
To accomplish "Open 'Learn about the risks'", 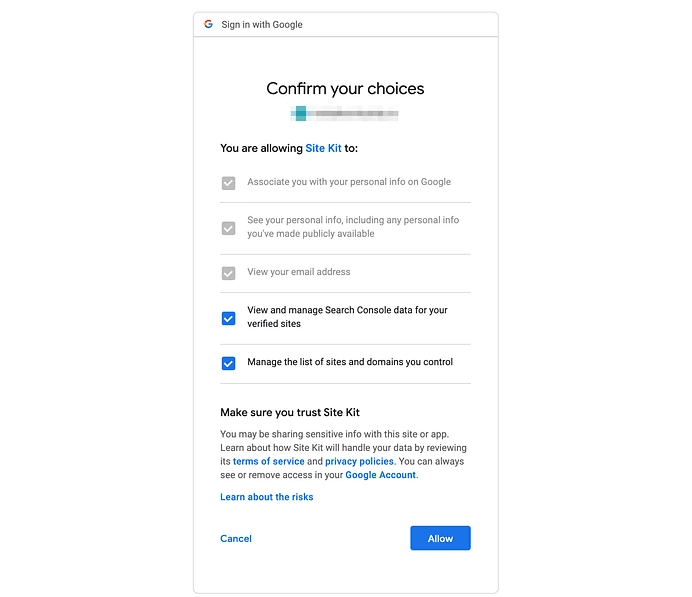I will pyautogui.click(x=266, y=497).
